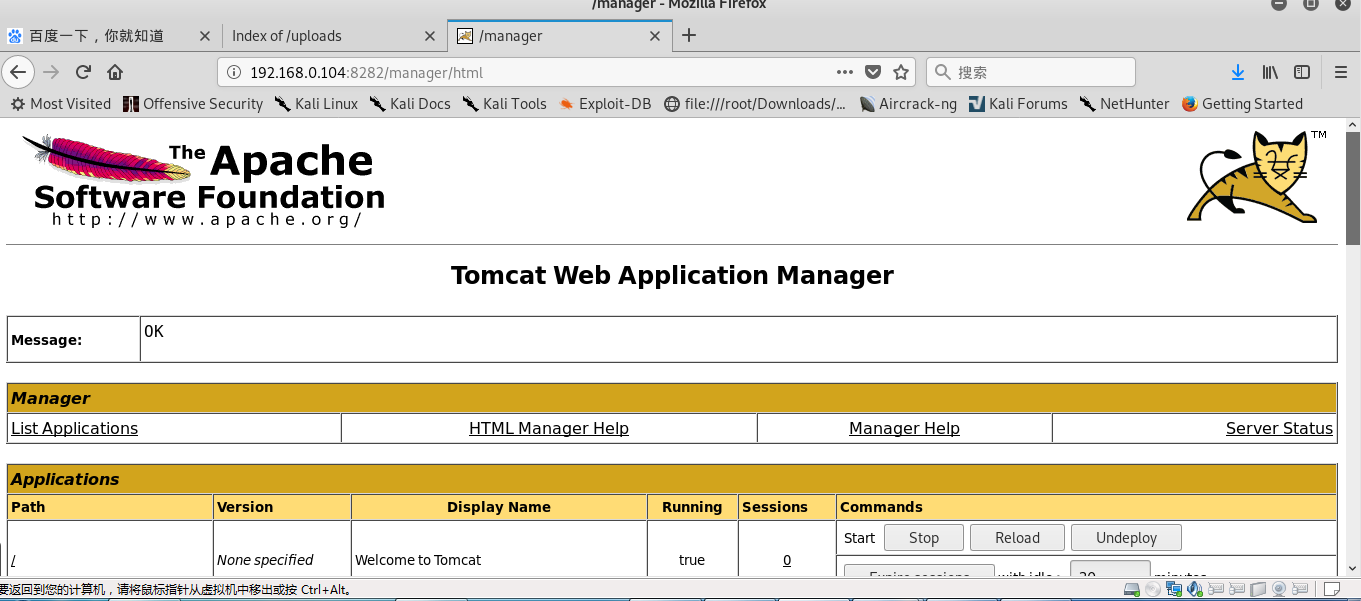The height and width of the screenshot is (601, 1361).
Task: Undeploy the Welcome to Tomcat application
Action: point(1126,538)
